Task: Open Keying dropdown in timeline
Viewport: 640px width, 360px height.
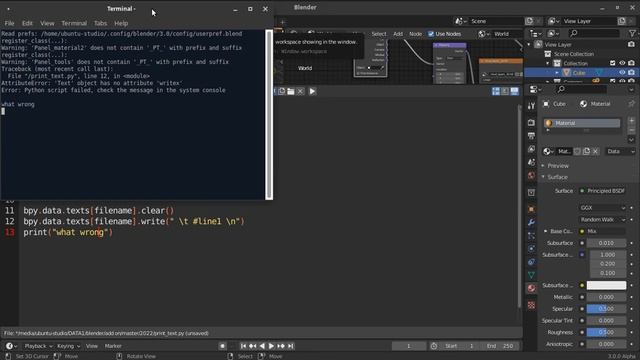Action: (x=68, y=346)
